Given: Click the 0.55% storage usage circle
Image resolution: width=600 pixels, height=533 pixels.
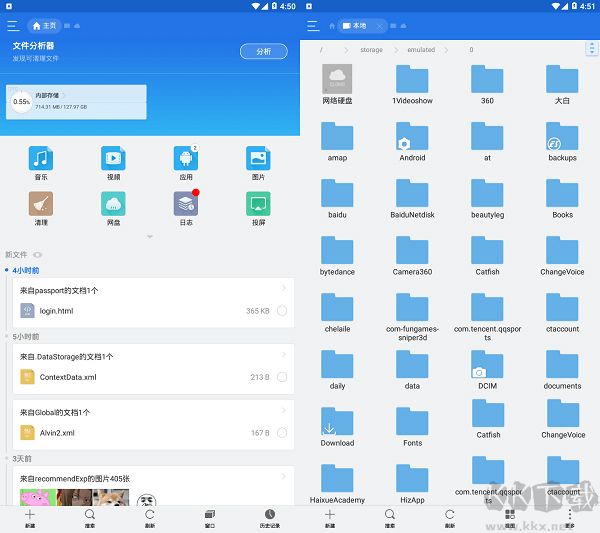Looking at the screenshot, I should (x=21, y=102).
